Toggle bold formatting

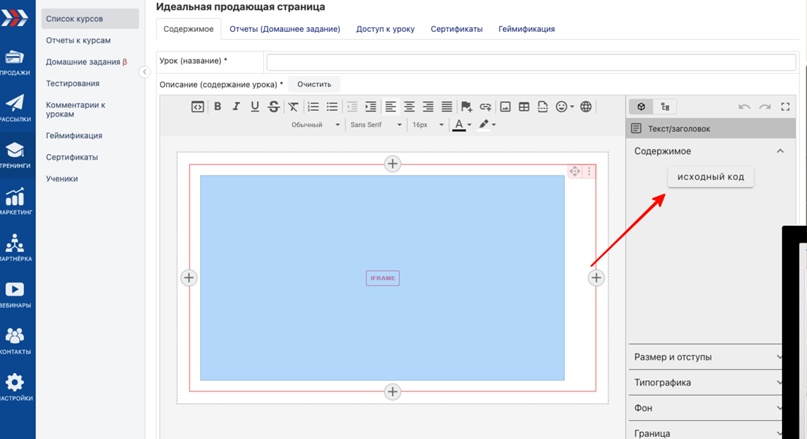tap(218, 107)
